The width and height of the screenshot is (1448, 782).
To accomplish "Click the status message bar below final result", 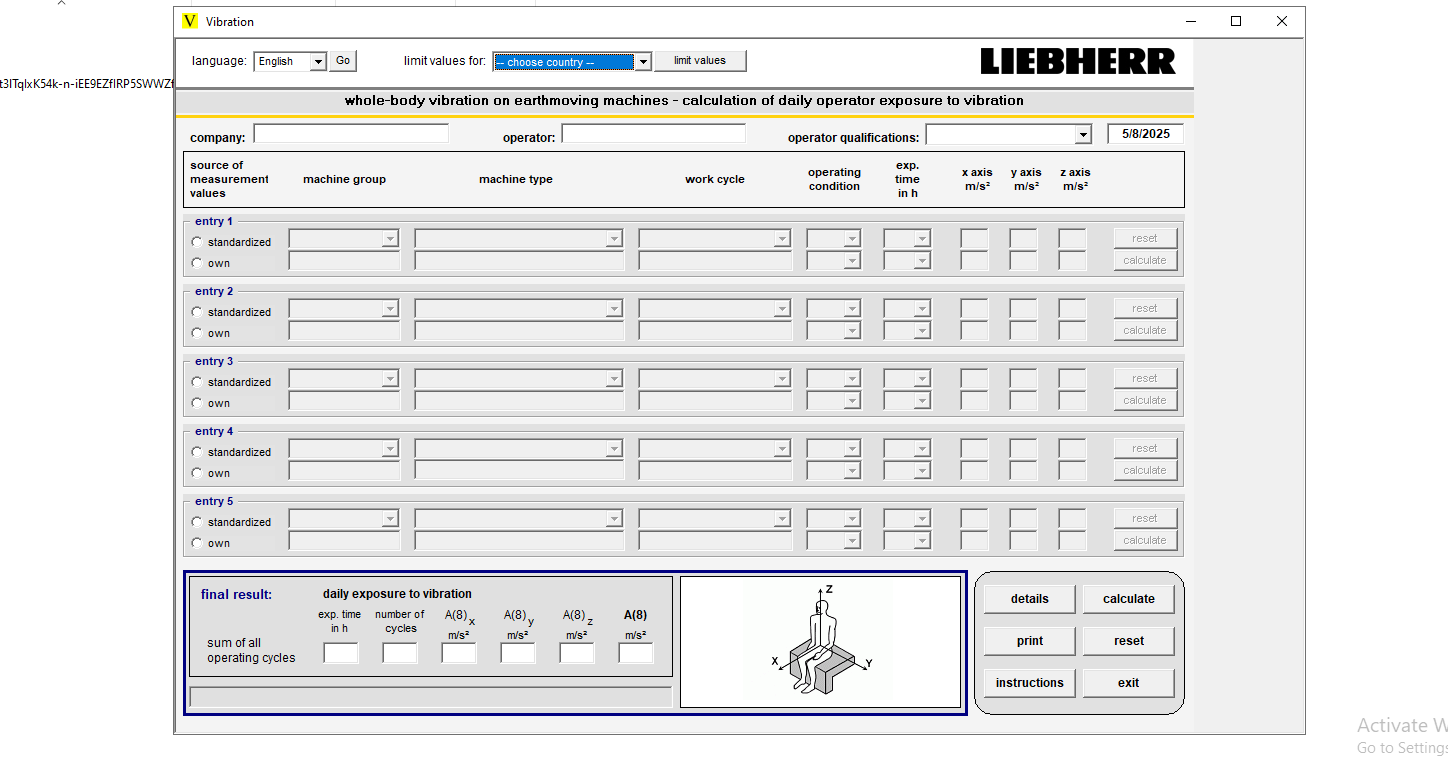I will (431, 696).
